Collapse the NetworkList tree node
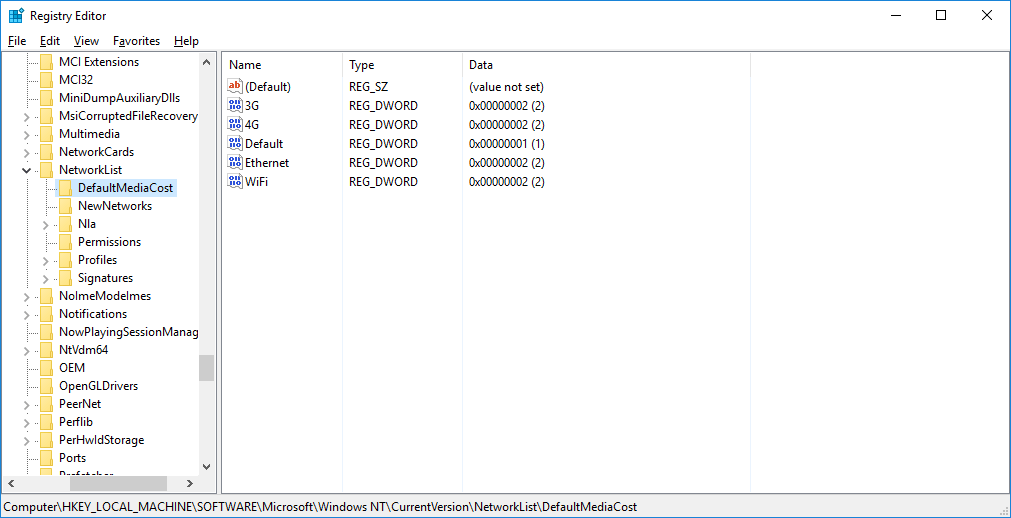The height and width of the screenshot is (518, 1011). [x=27, y=171]
